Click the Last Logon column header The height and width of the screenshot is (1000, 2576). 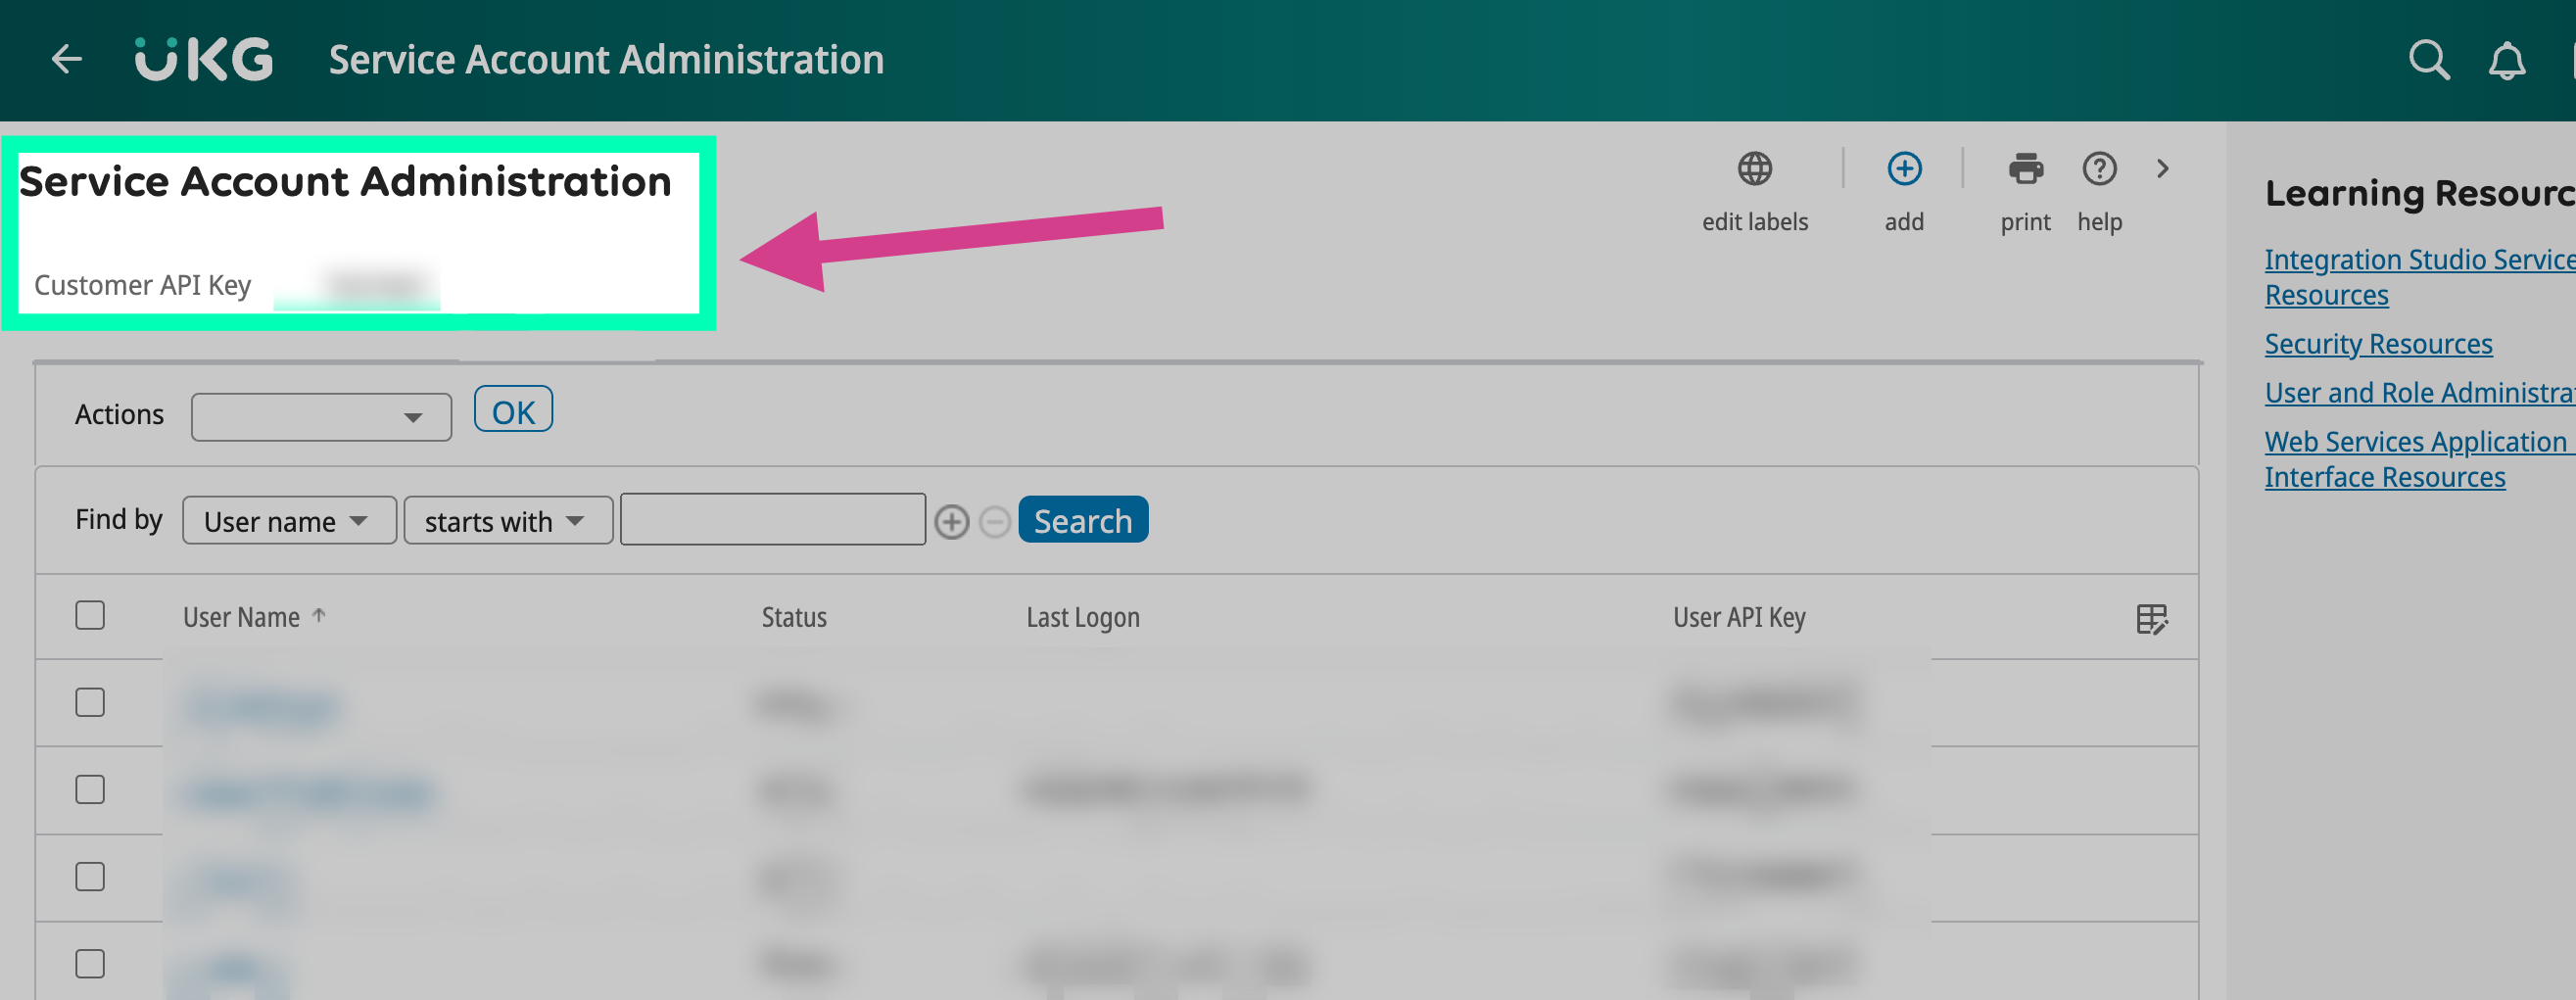(x=1083, y=618)
